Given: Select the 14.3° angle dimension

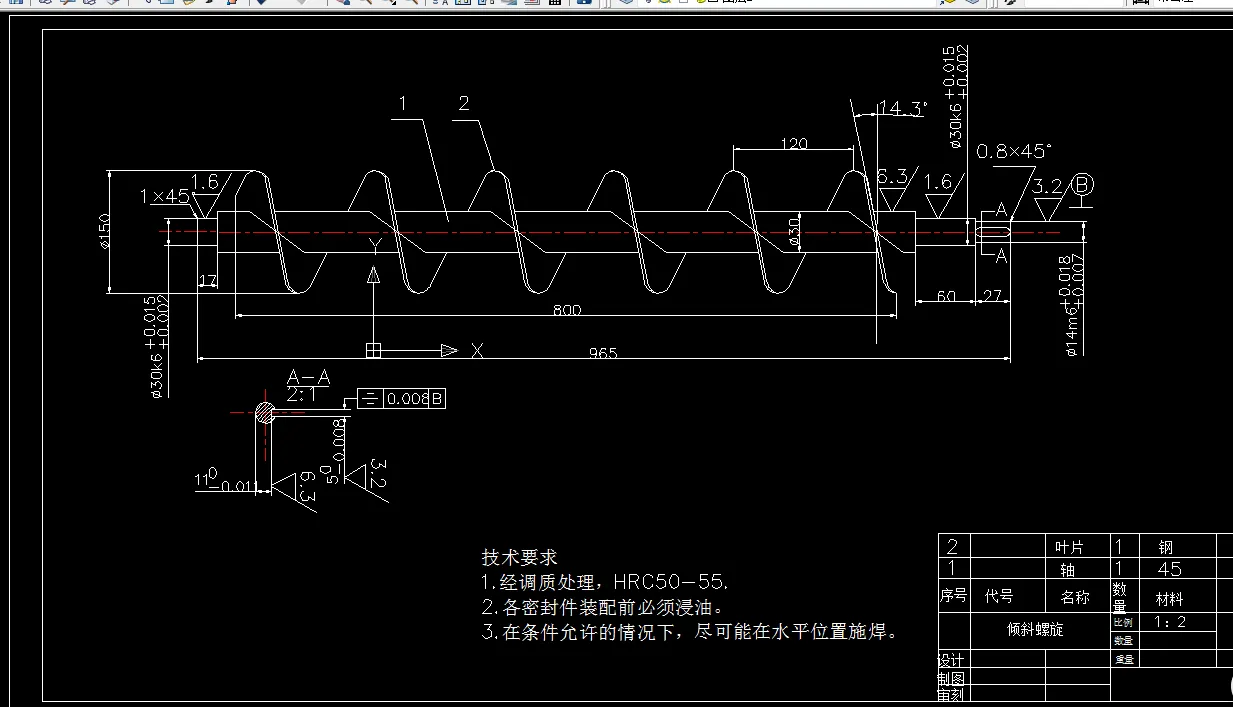Looking at the screenshot, I should [902, 108].
